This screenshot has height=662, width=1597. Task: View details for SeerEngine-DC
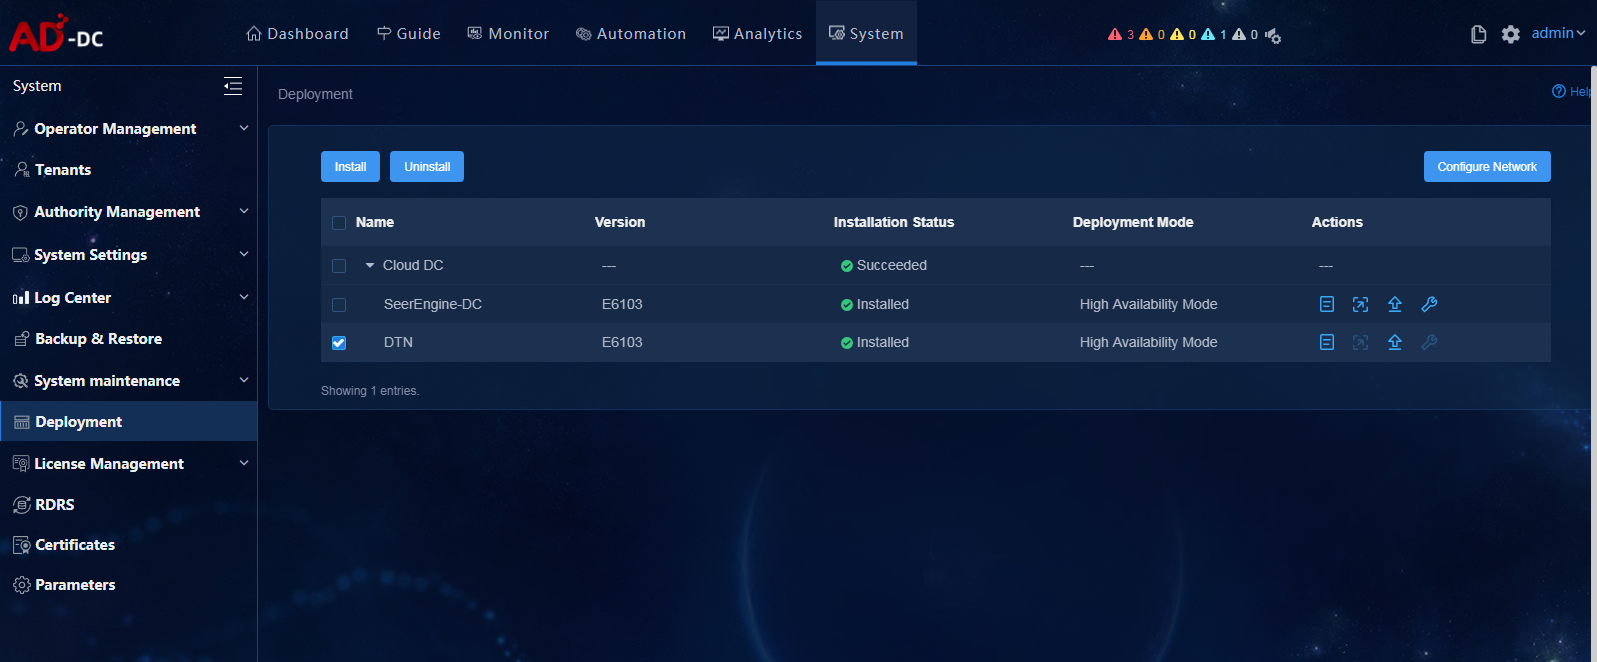(1327, 304)
